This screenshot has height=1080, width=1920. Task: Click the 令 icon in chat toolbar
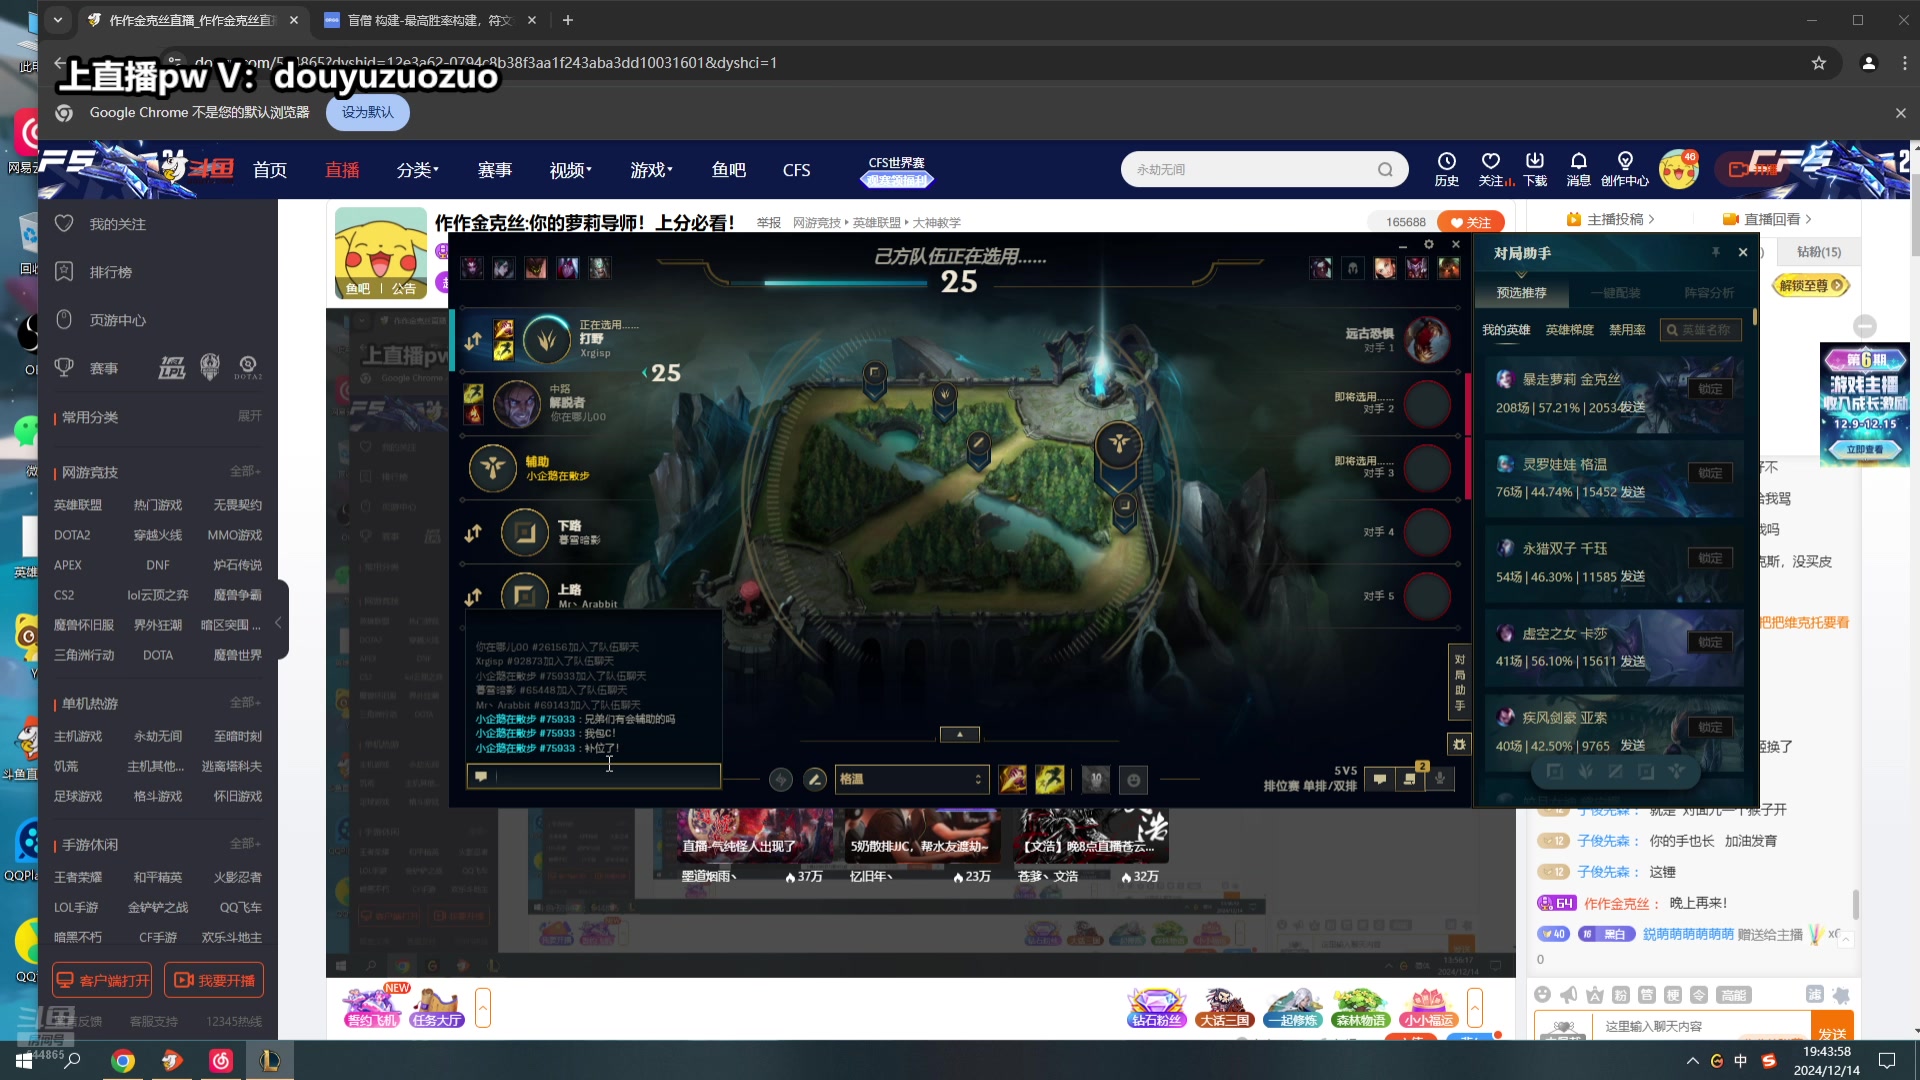pyautogui.click(x=1698, y=995)
